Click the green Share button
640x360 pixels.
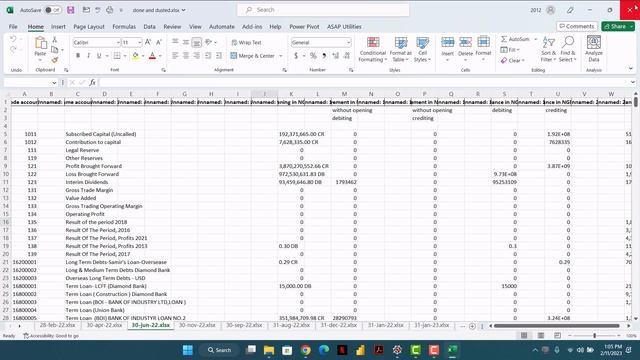(x=618, y=26)
